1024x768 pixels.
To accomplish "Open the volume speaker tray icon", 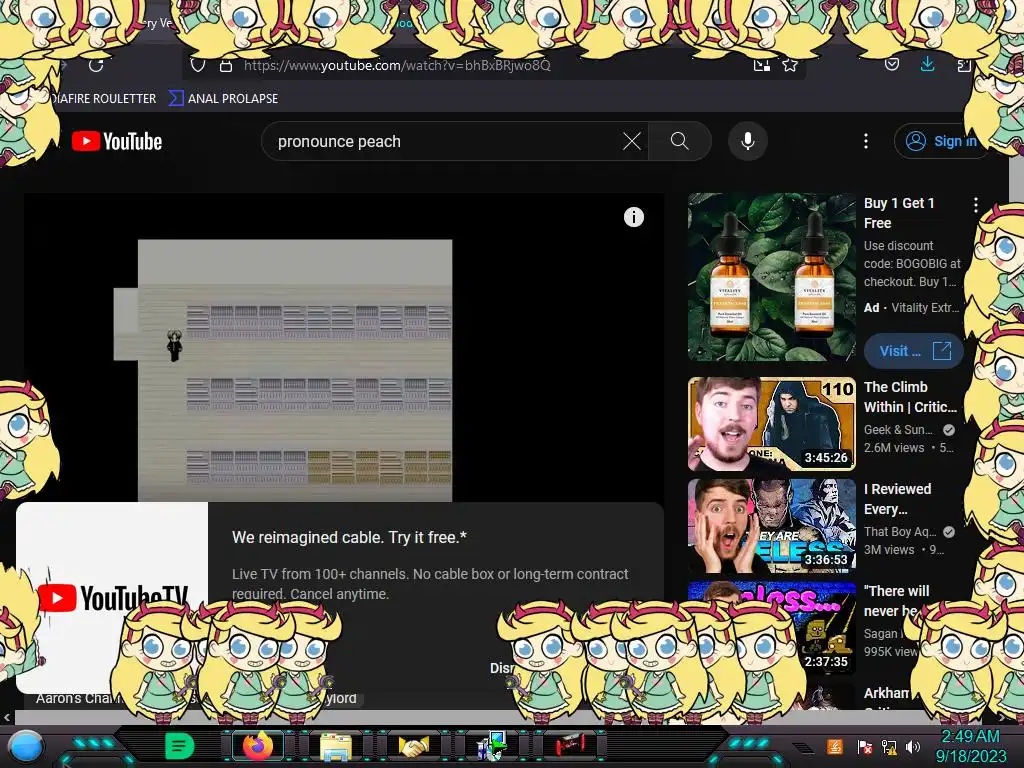I will click(x=912, y=746).
